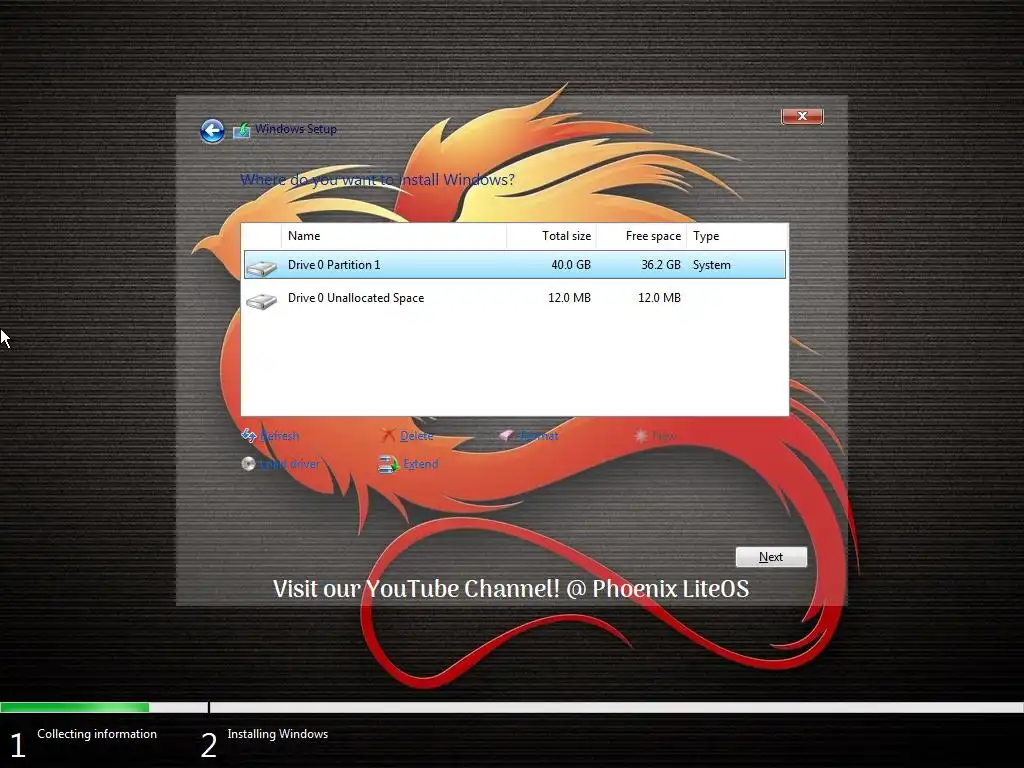Viewport: 1024px width, 768px height.
Task: Click the disc icon for Load driver
Action: click(x=248, y=464)
